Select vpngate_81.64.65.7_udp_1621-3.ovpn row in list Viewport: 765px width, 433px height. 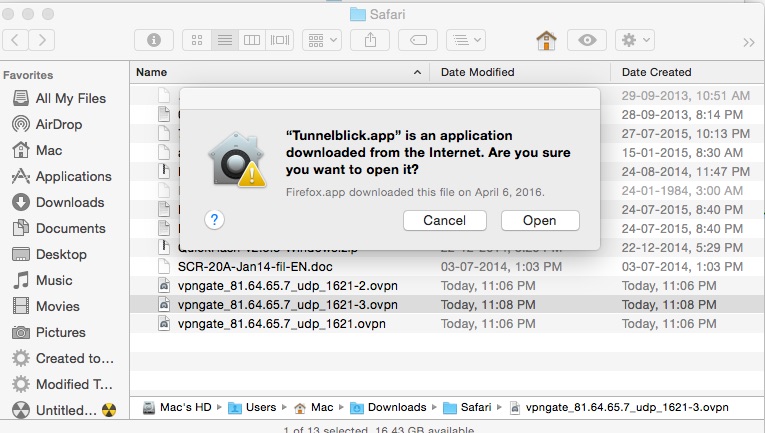(447, 305)
